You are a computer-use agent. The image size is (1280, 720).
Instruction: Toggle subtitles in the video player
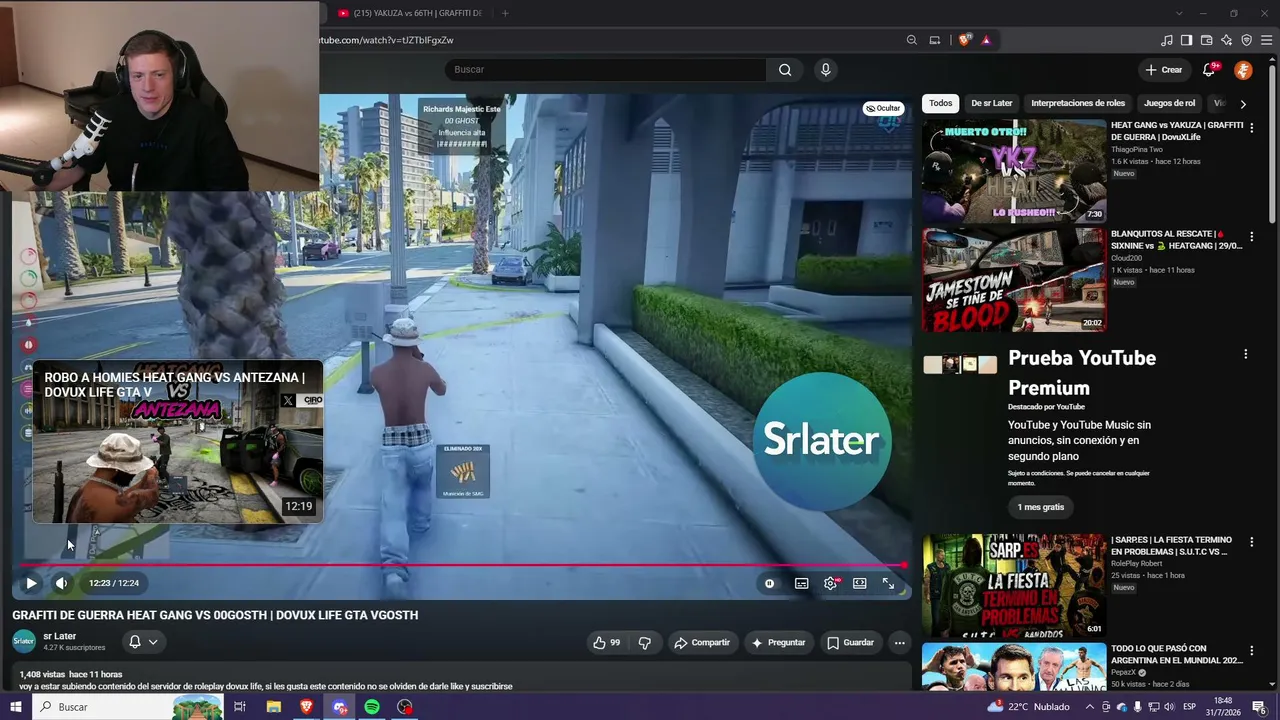coord(801,583)
